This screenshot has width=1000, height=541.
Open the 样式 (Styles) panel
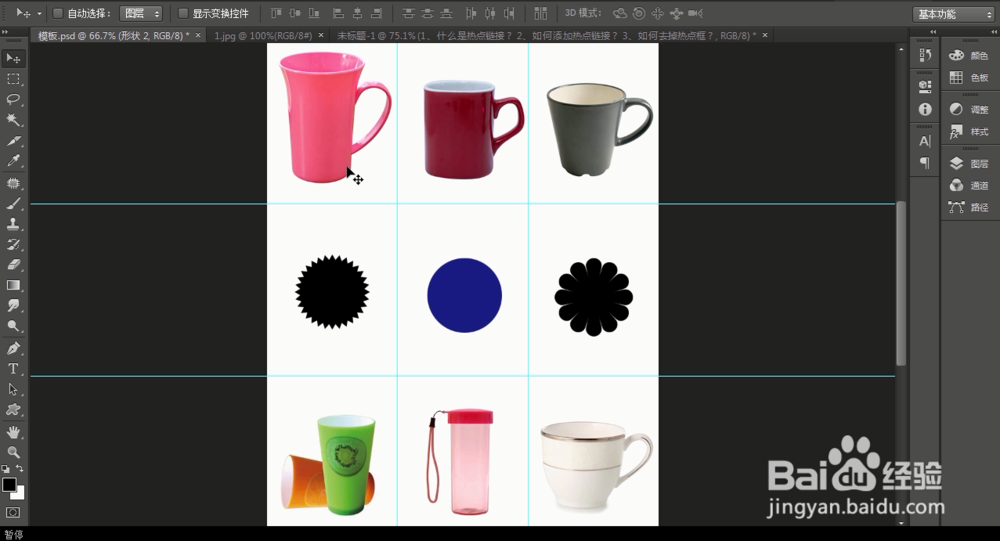click(969, 132)
